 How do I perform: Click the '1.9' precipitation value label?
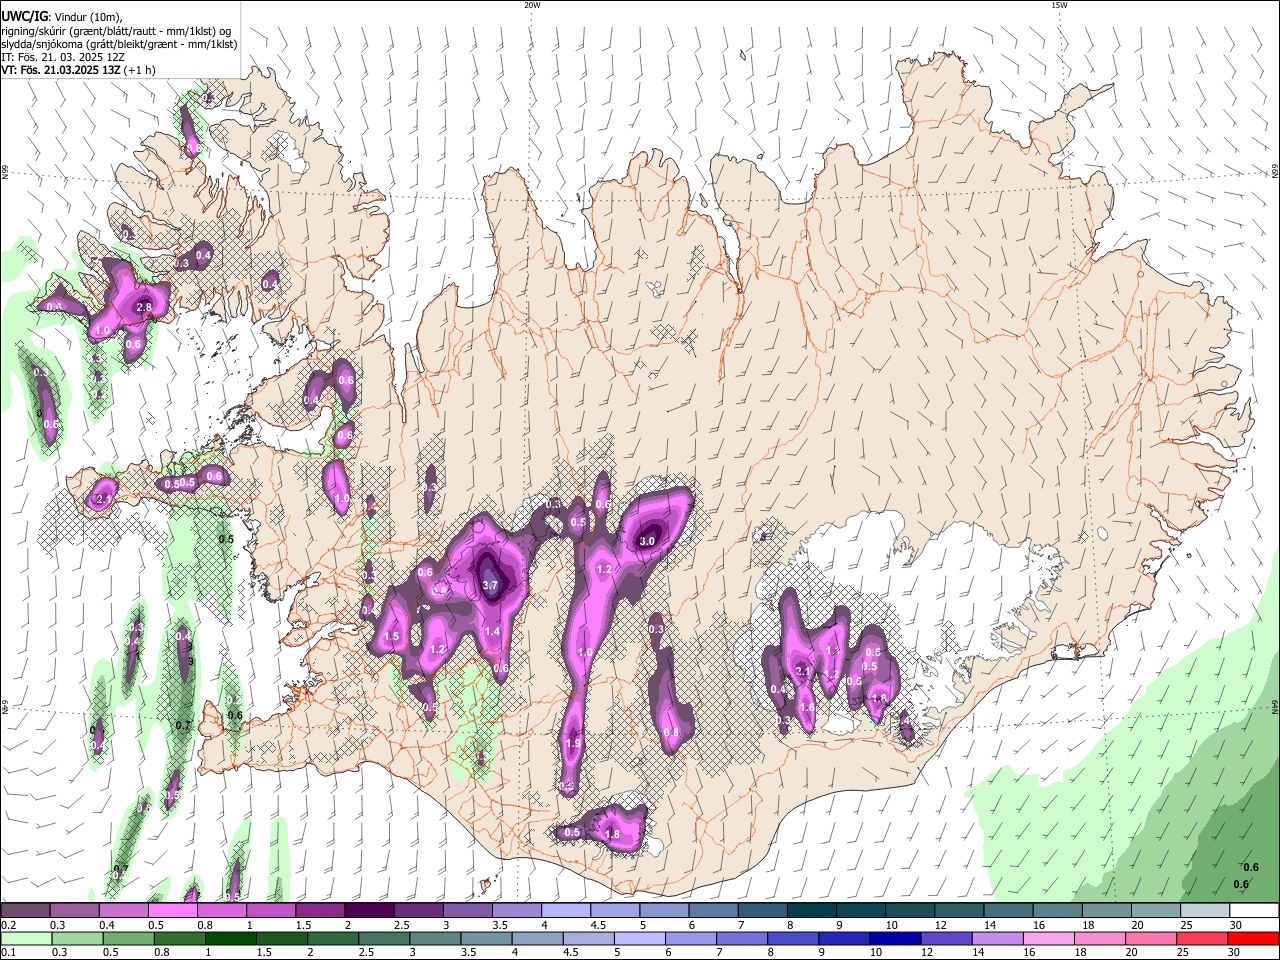point(573,743)
